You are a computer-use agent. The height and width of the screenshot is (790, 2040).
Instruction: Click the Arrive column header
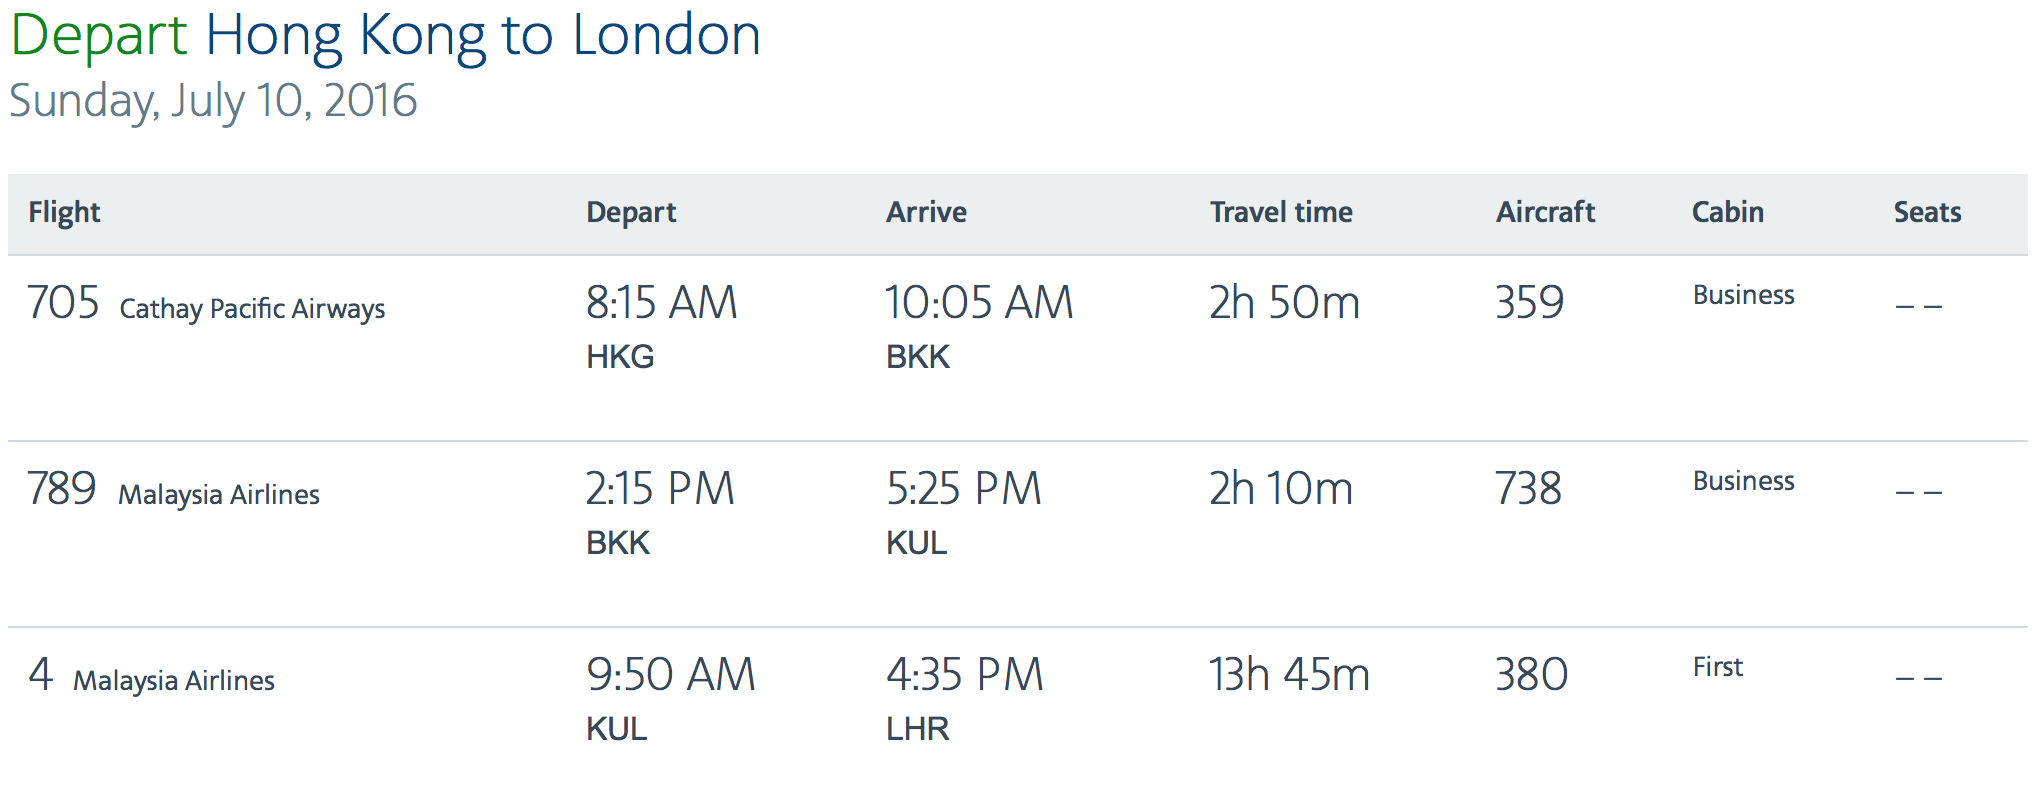[x=926, y=212]
